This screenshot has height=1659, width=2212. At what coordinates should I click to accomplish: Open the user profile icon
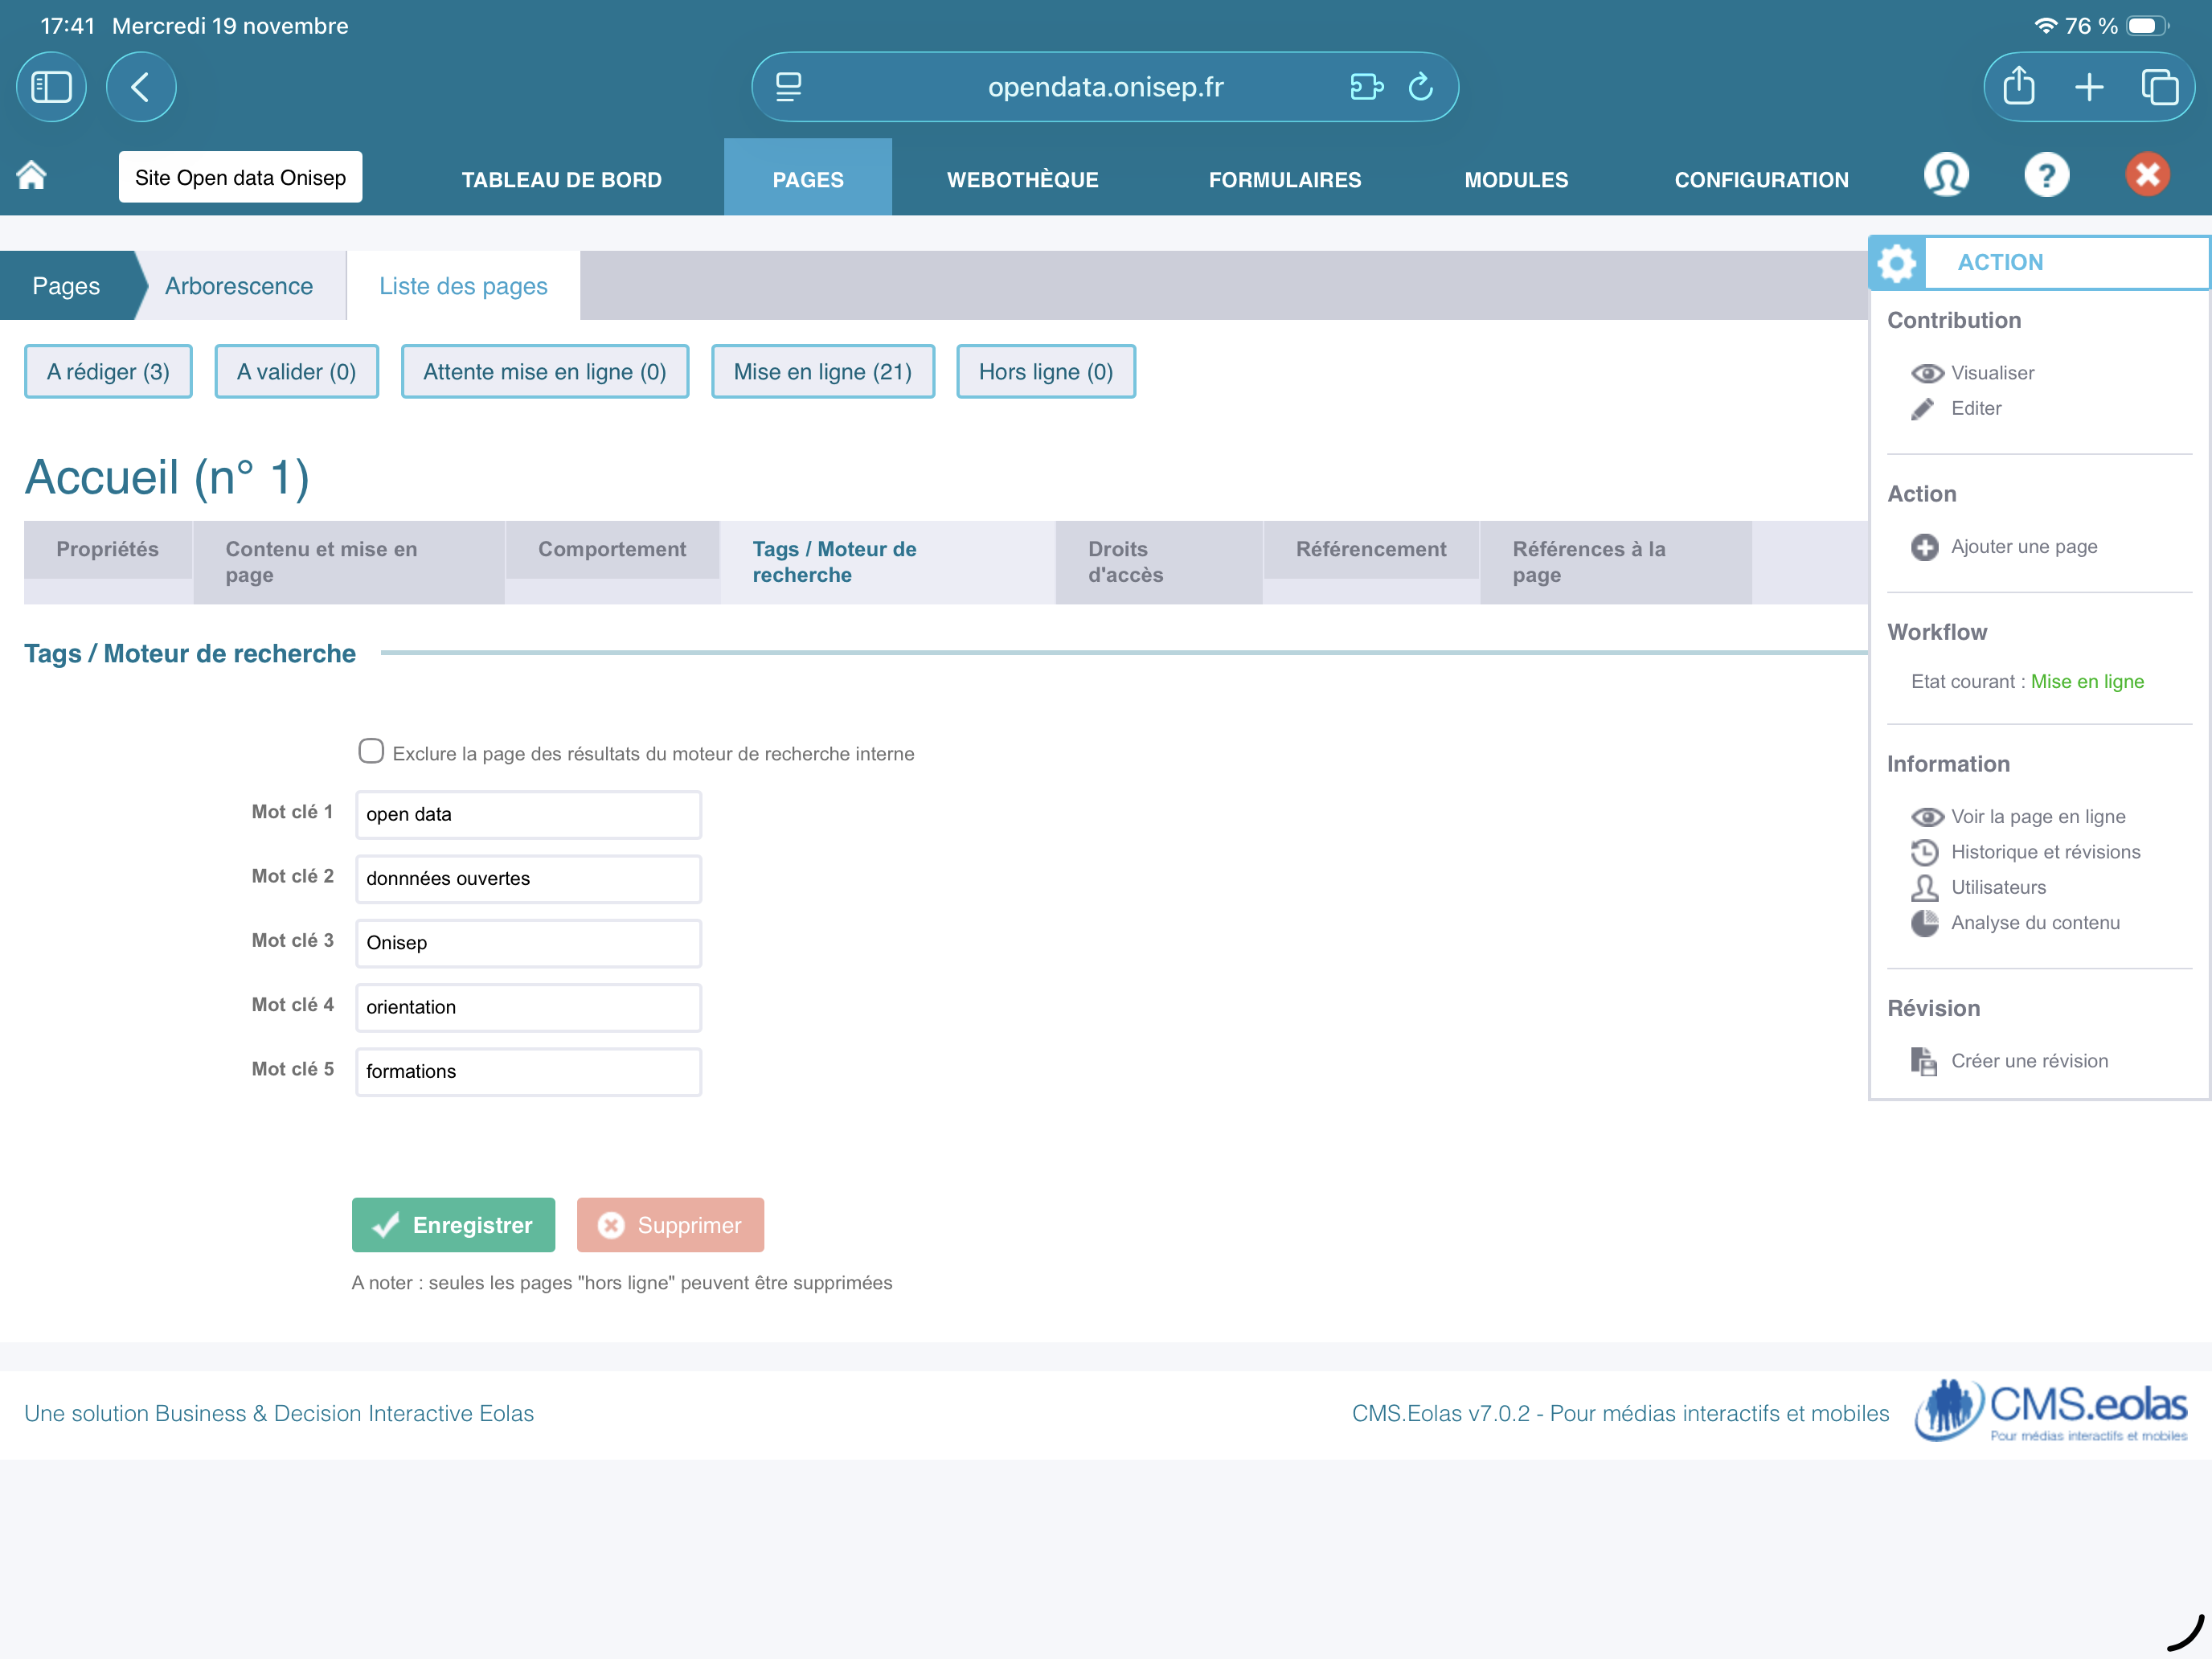[1945, 176]
